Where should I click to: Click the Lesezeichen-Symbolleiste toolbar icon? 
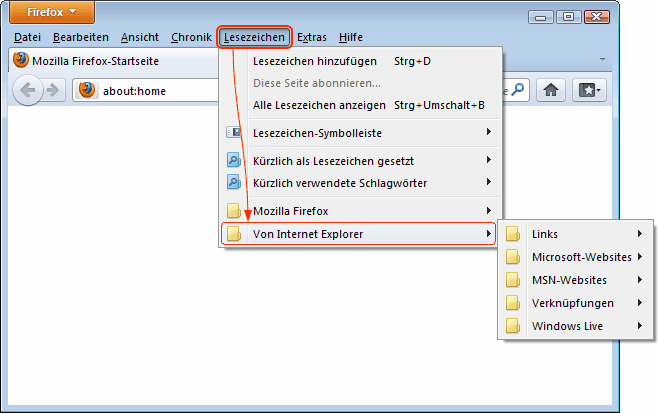[233, 133]
